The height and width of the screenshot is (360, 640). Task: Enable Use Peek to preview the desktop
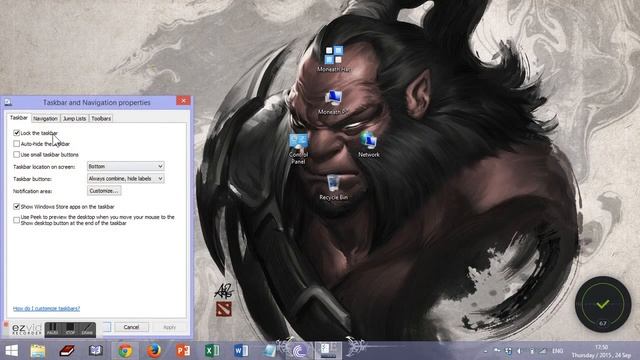[16, 220]
